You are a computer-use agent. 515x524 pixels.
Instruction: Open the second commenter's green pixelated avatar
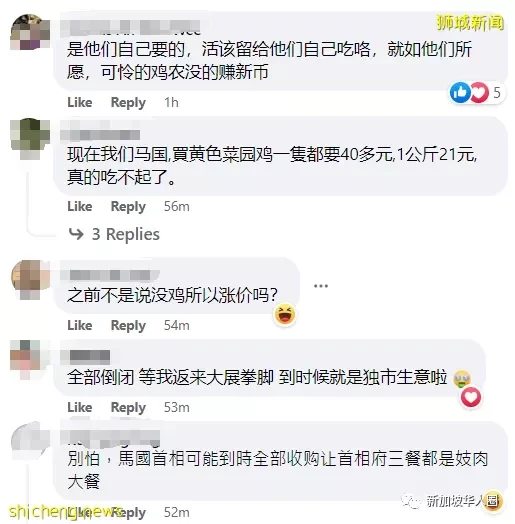(x=30, y=139)
